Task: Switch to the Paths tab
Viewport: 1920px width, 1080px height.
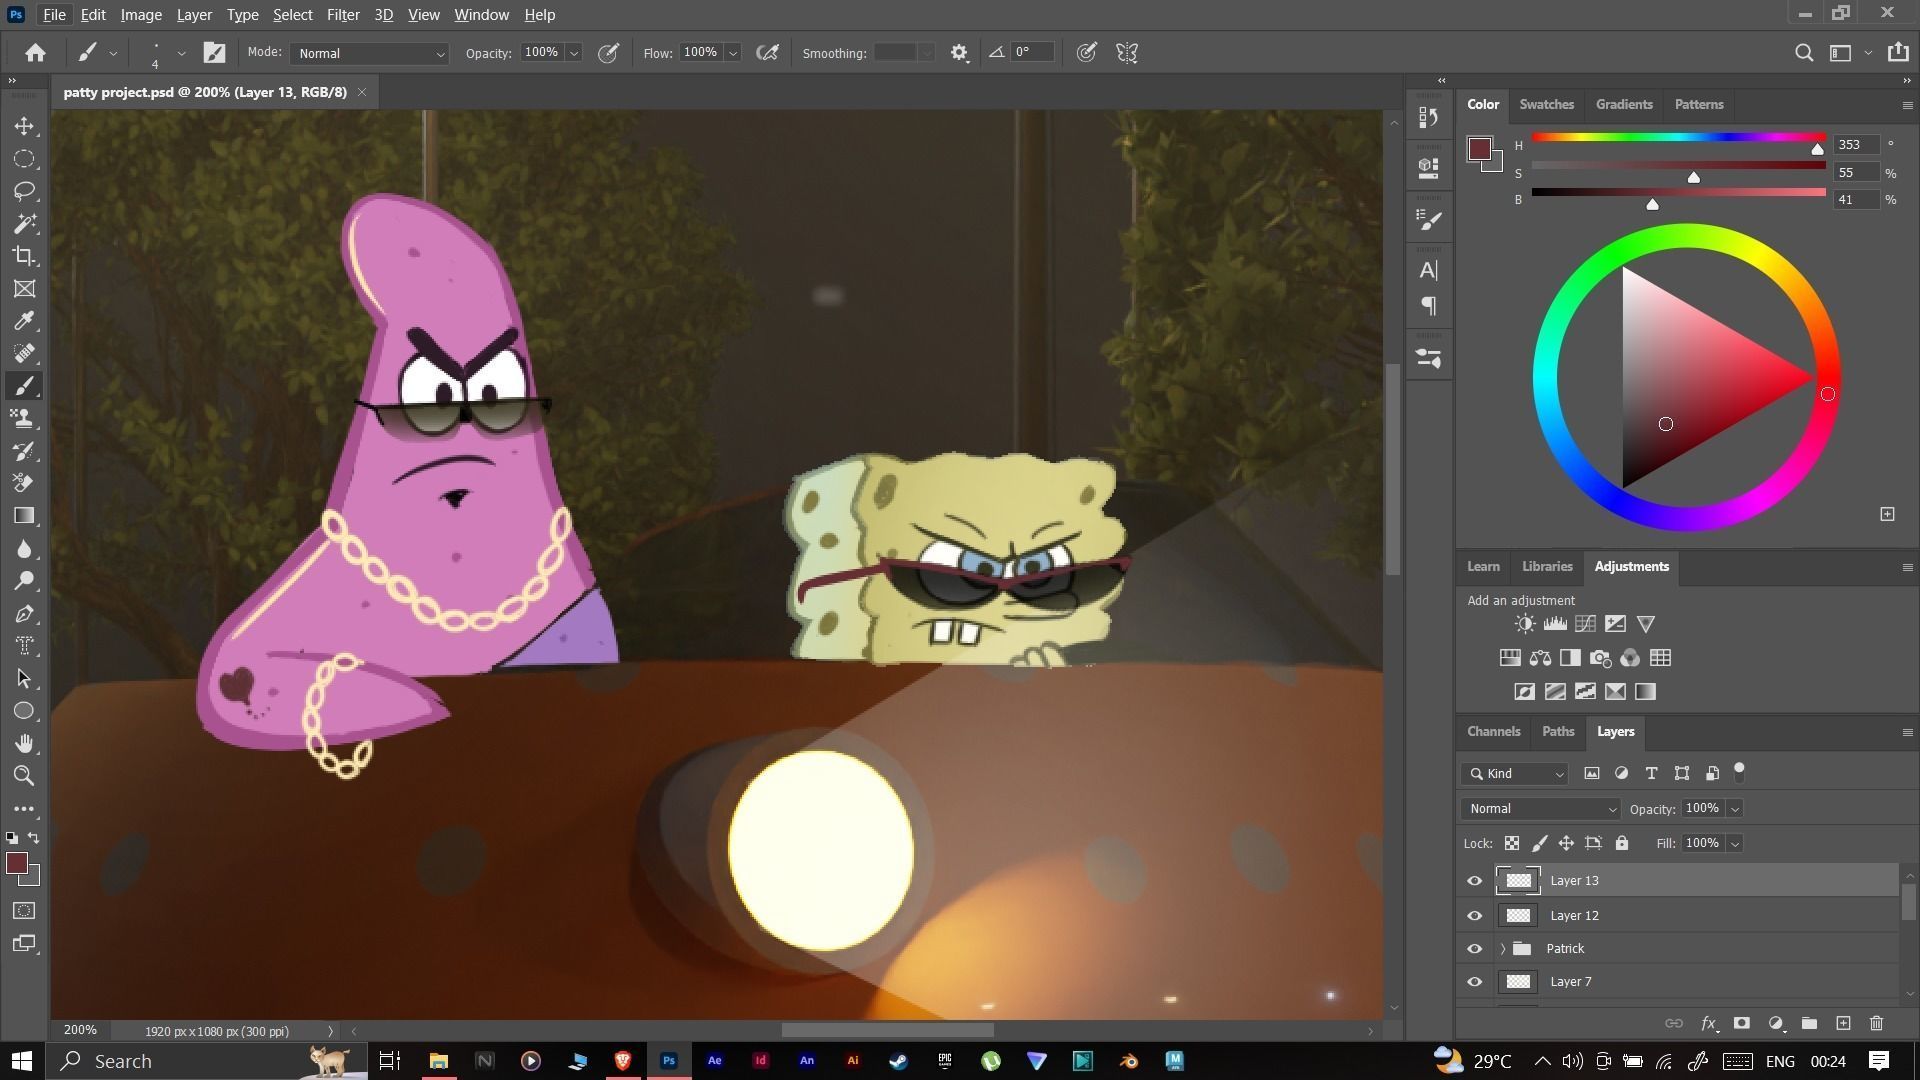Action: 1558,732
